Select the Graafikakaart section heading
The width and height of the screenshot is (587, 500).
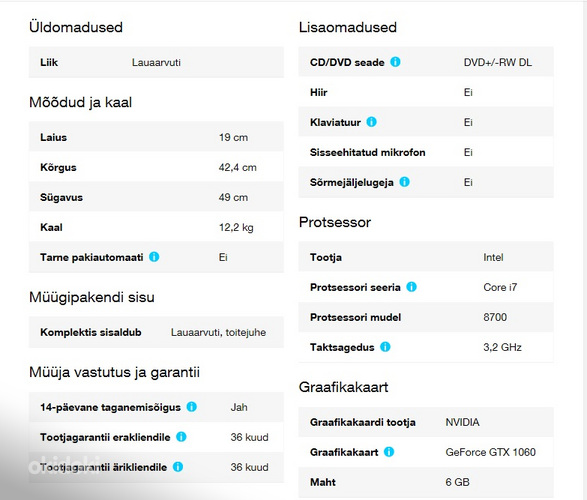(x=343, y=387)
